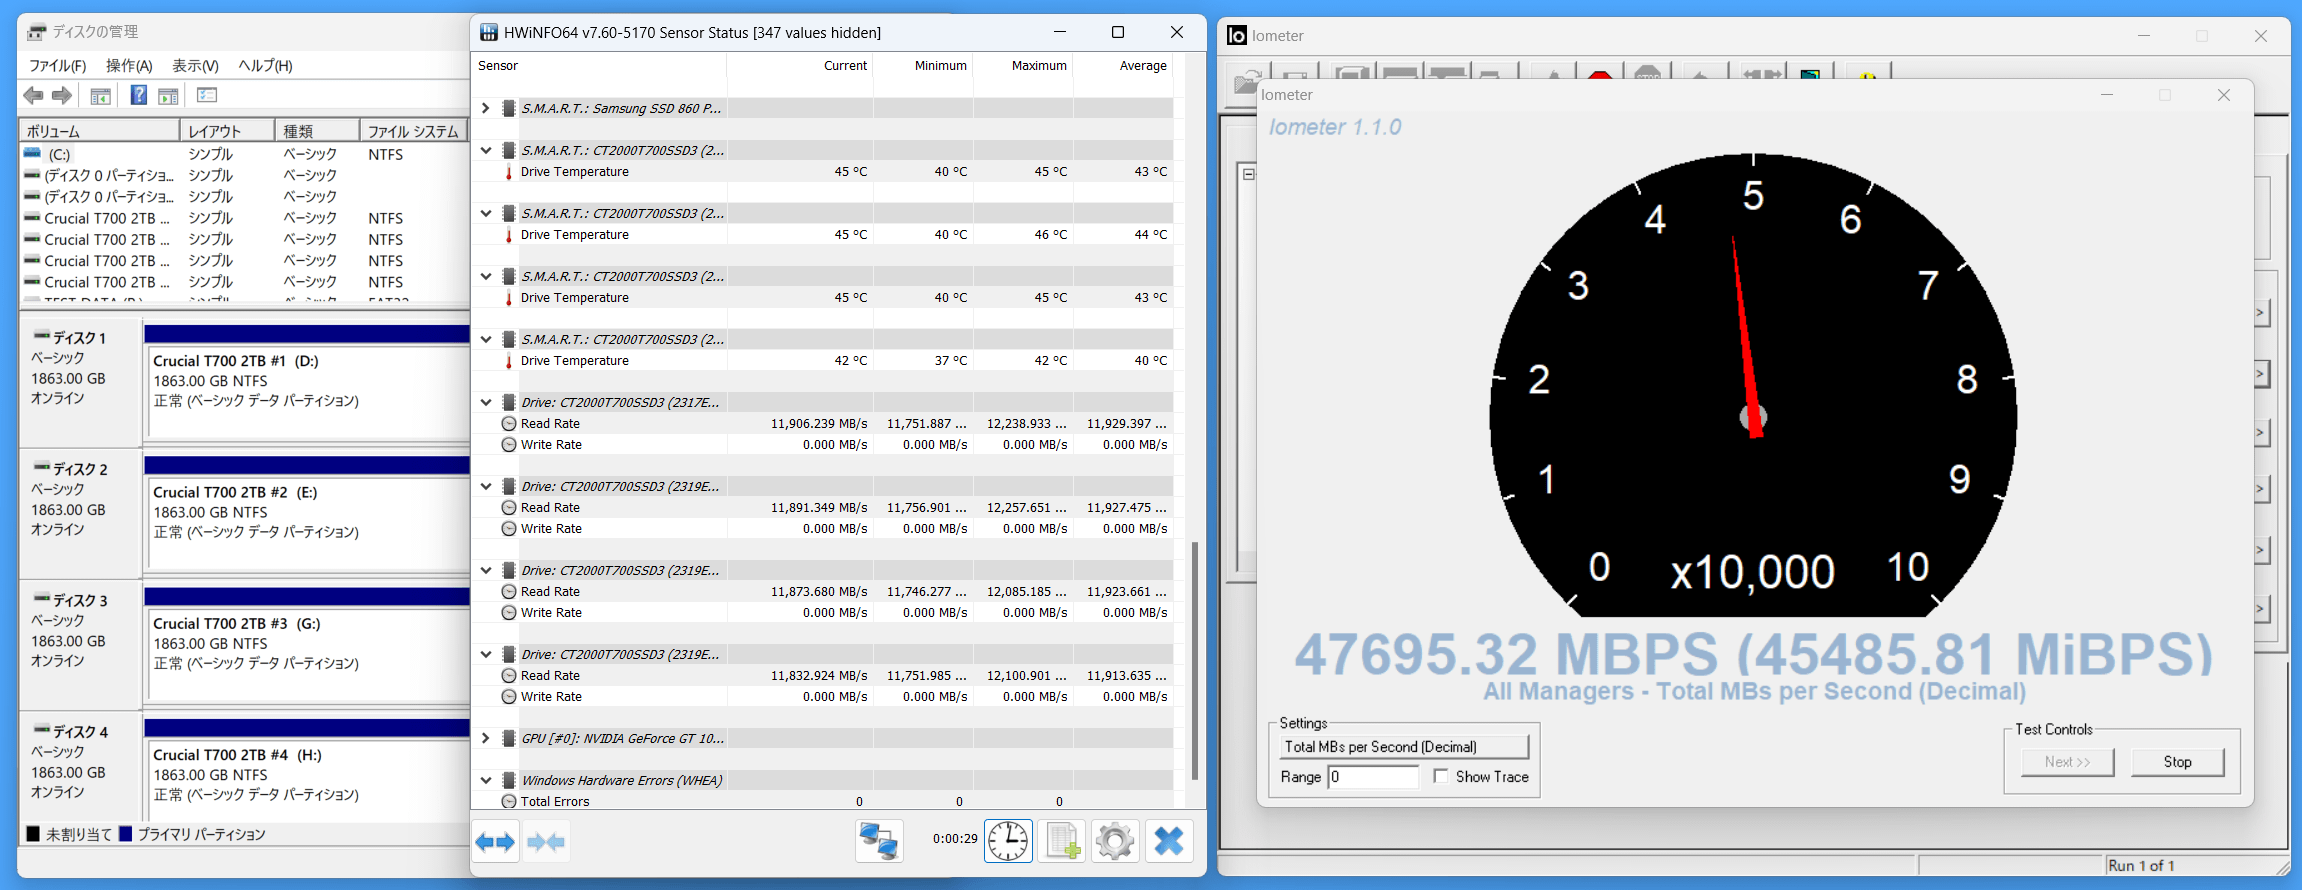2302x890 pixels.
Task: Reset sensor min/max with the clock icon
Action: (x=1008, y=841)
